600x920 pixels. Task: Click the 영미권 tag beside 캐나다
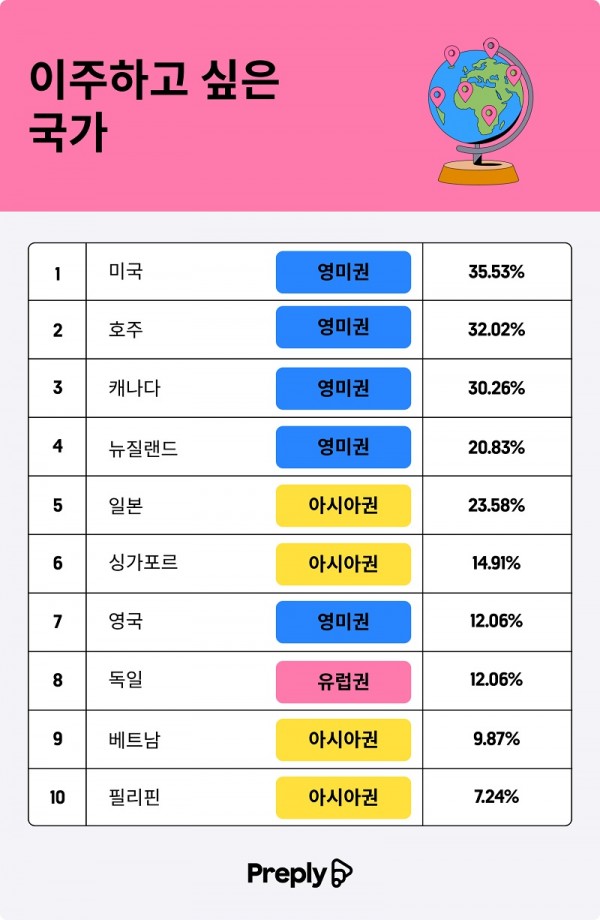pyautogui.click(x=343, y=388)
